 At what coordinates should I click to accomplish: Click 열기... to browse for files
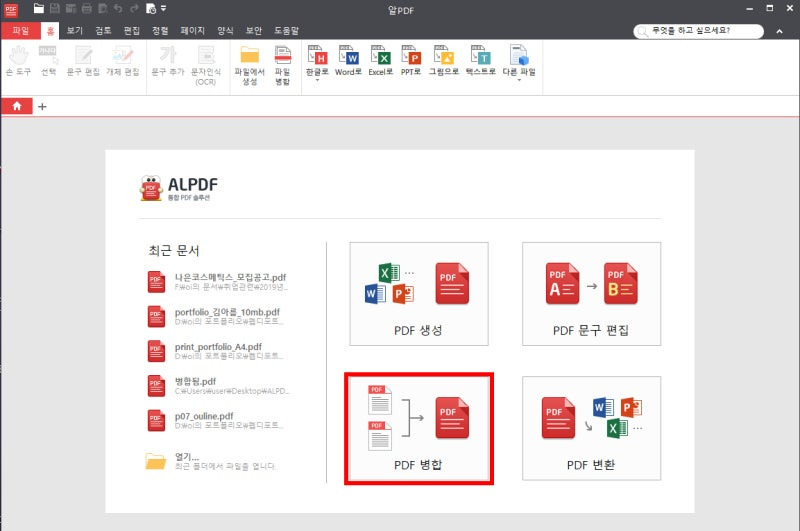coord(211,461)
